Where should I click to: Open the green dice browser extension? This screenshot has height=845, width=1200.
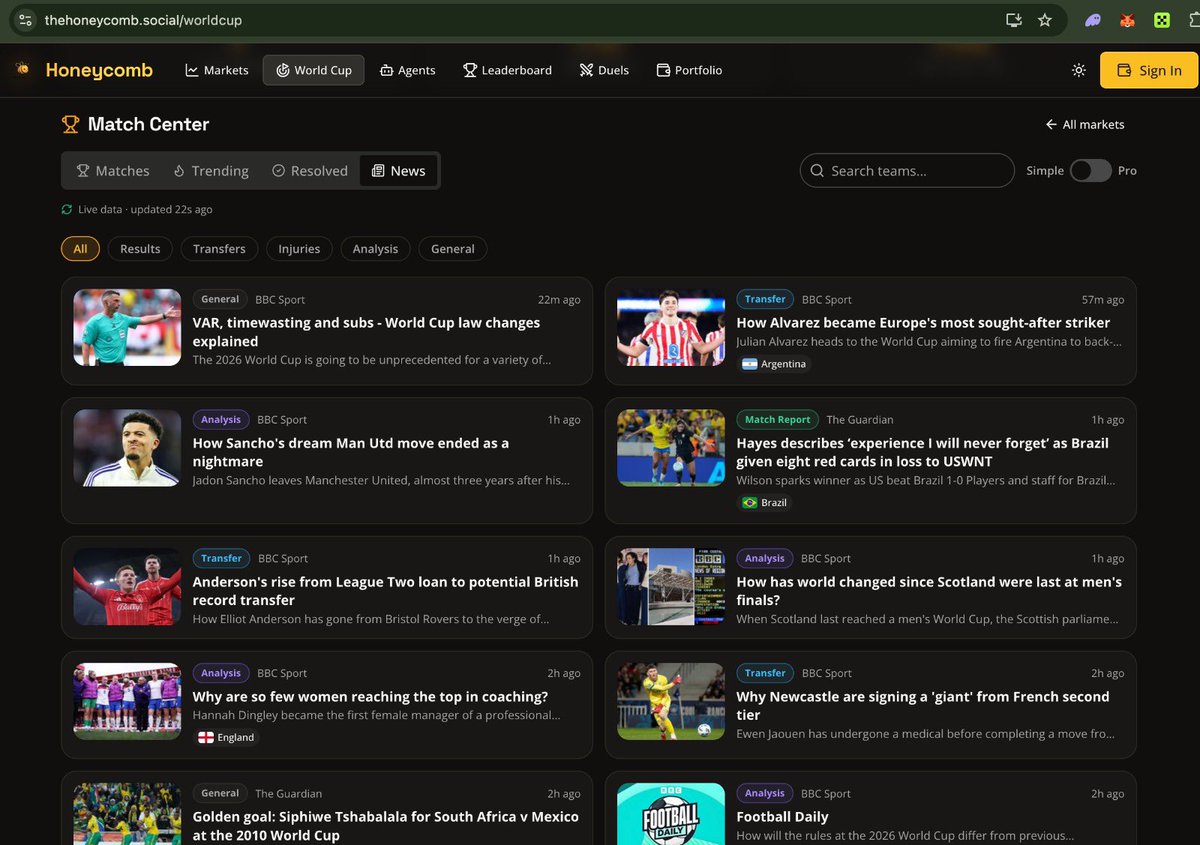1162,20
